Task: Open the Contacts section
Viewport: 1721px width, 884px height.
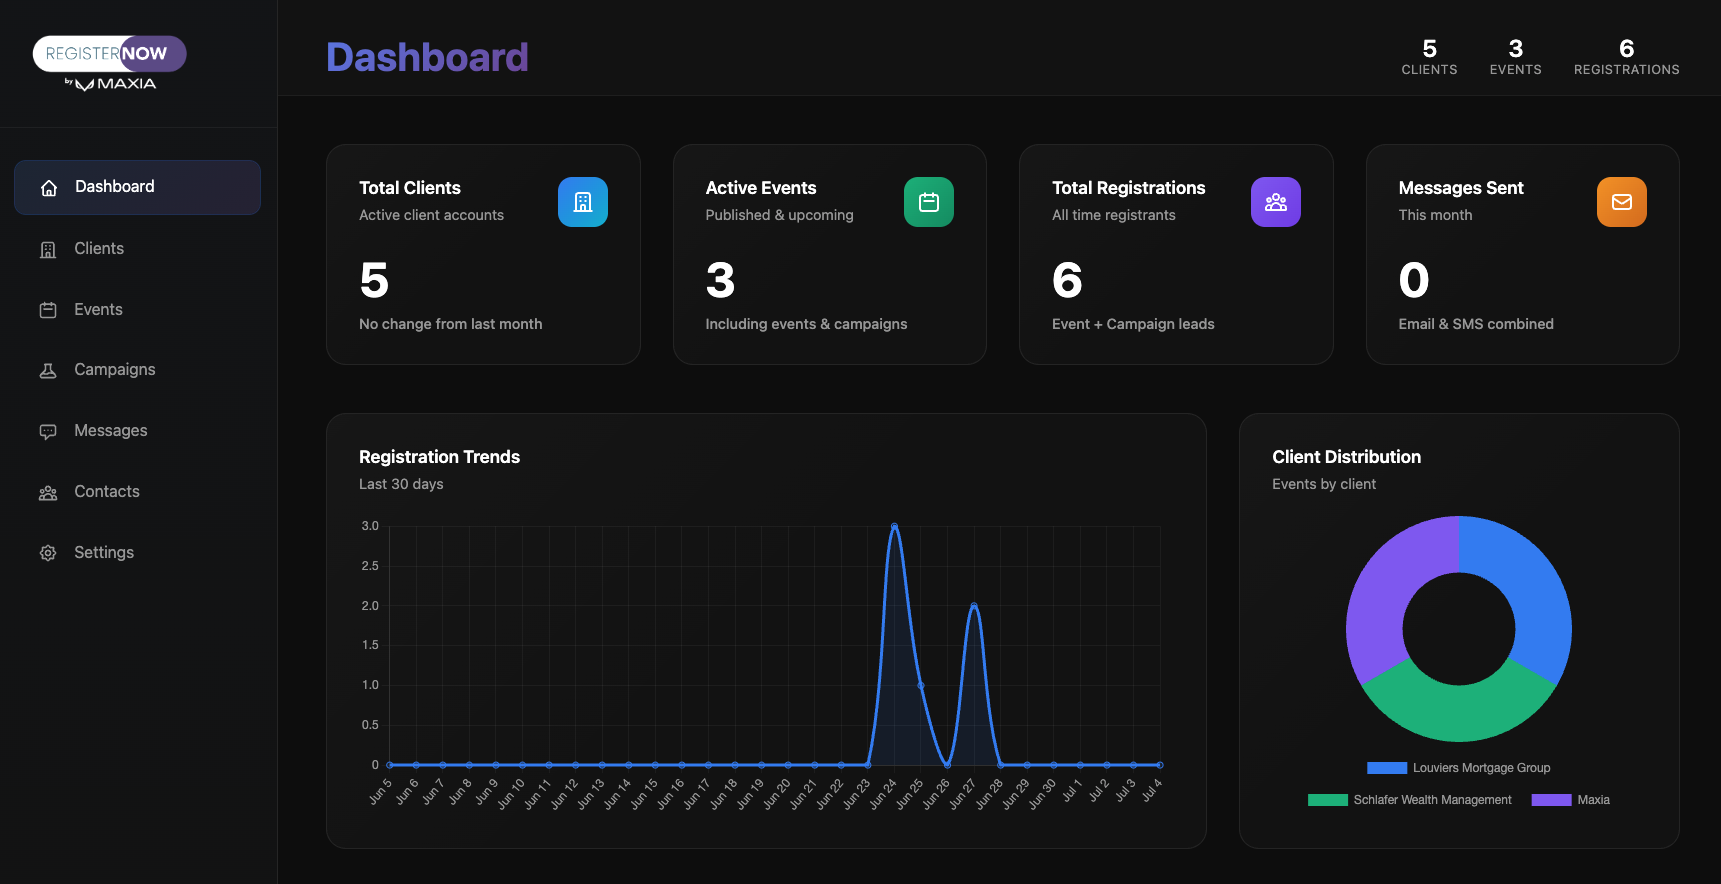Action: tap(106, 492)
